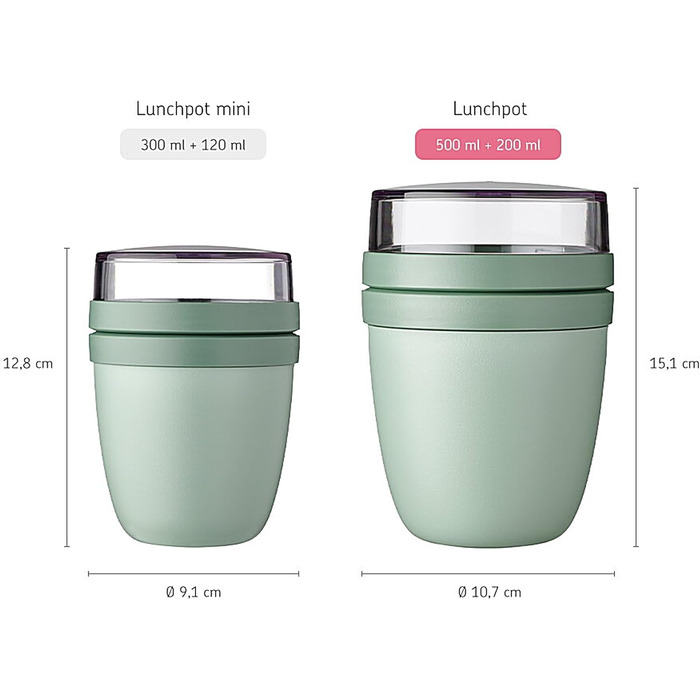Click the green band of the large pot

click(x=488, y=292)
